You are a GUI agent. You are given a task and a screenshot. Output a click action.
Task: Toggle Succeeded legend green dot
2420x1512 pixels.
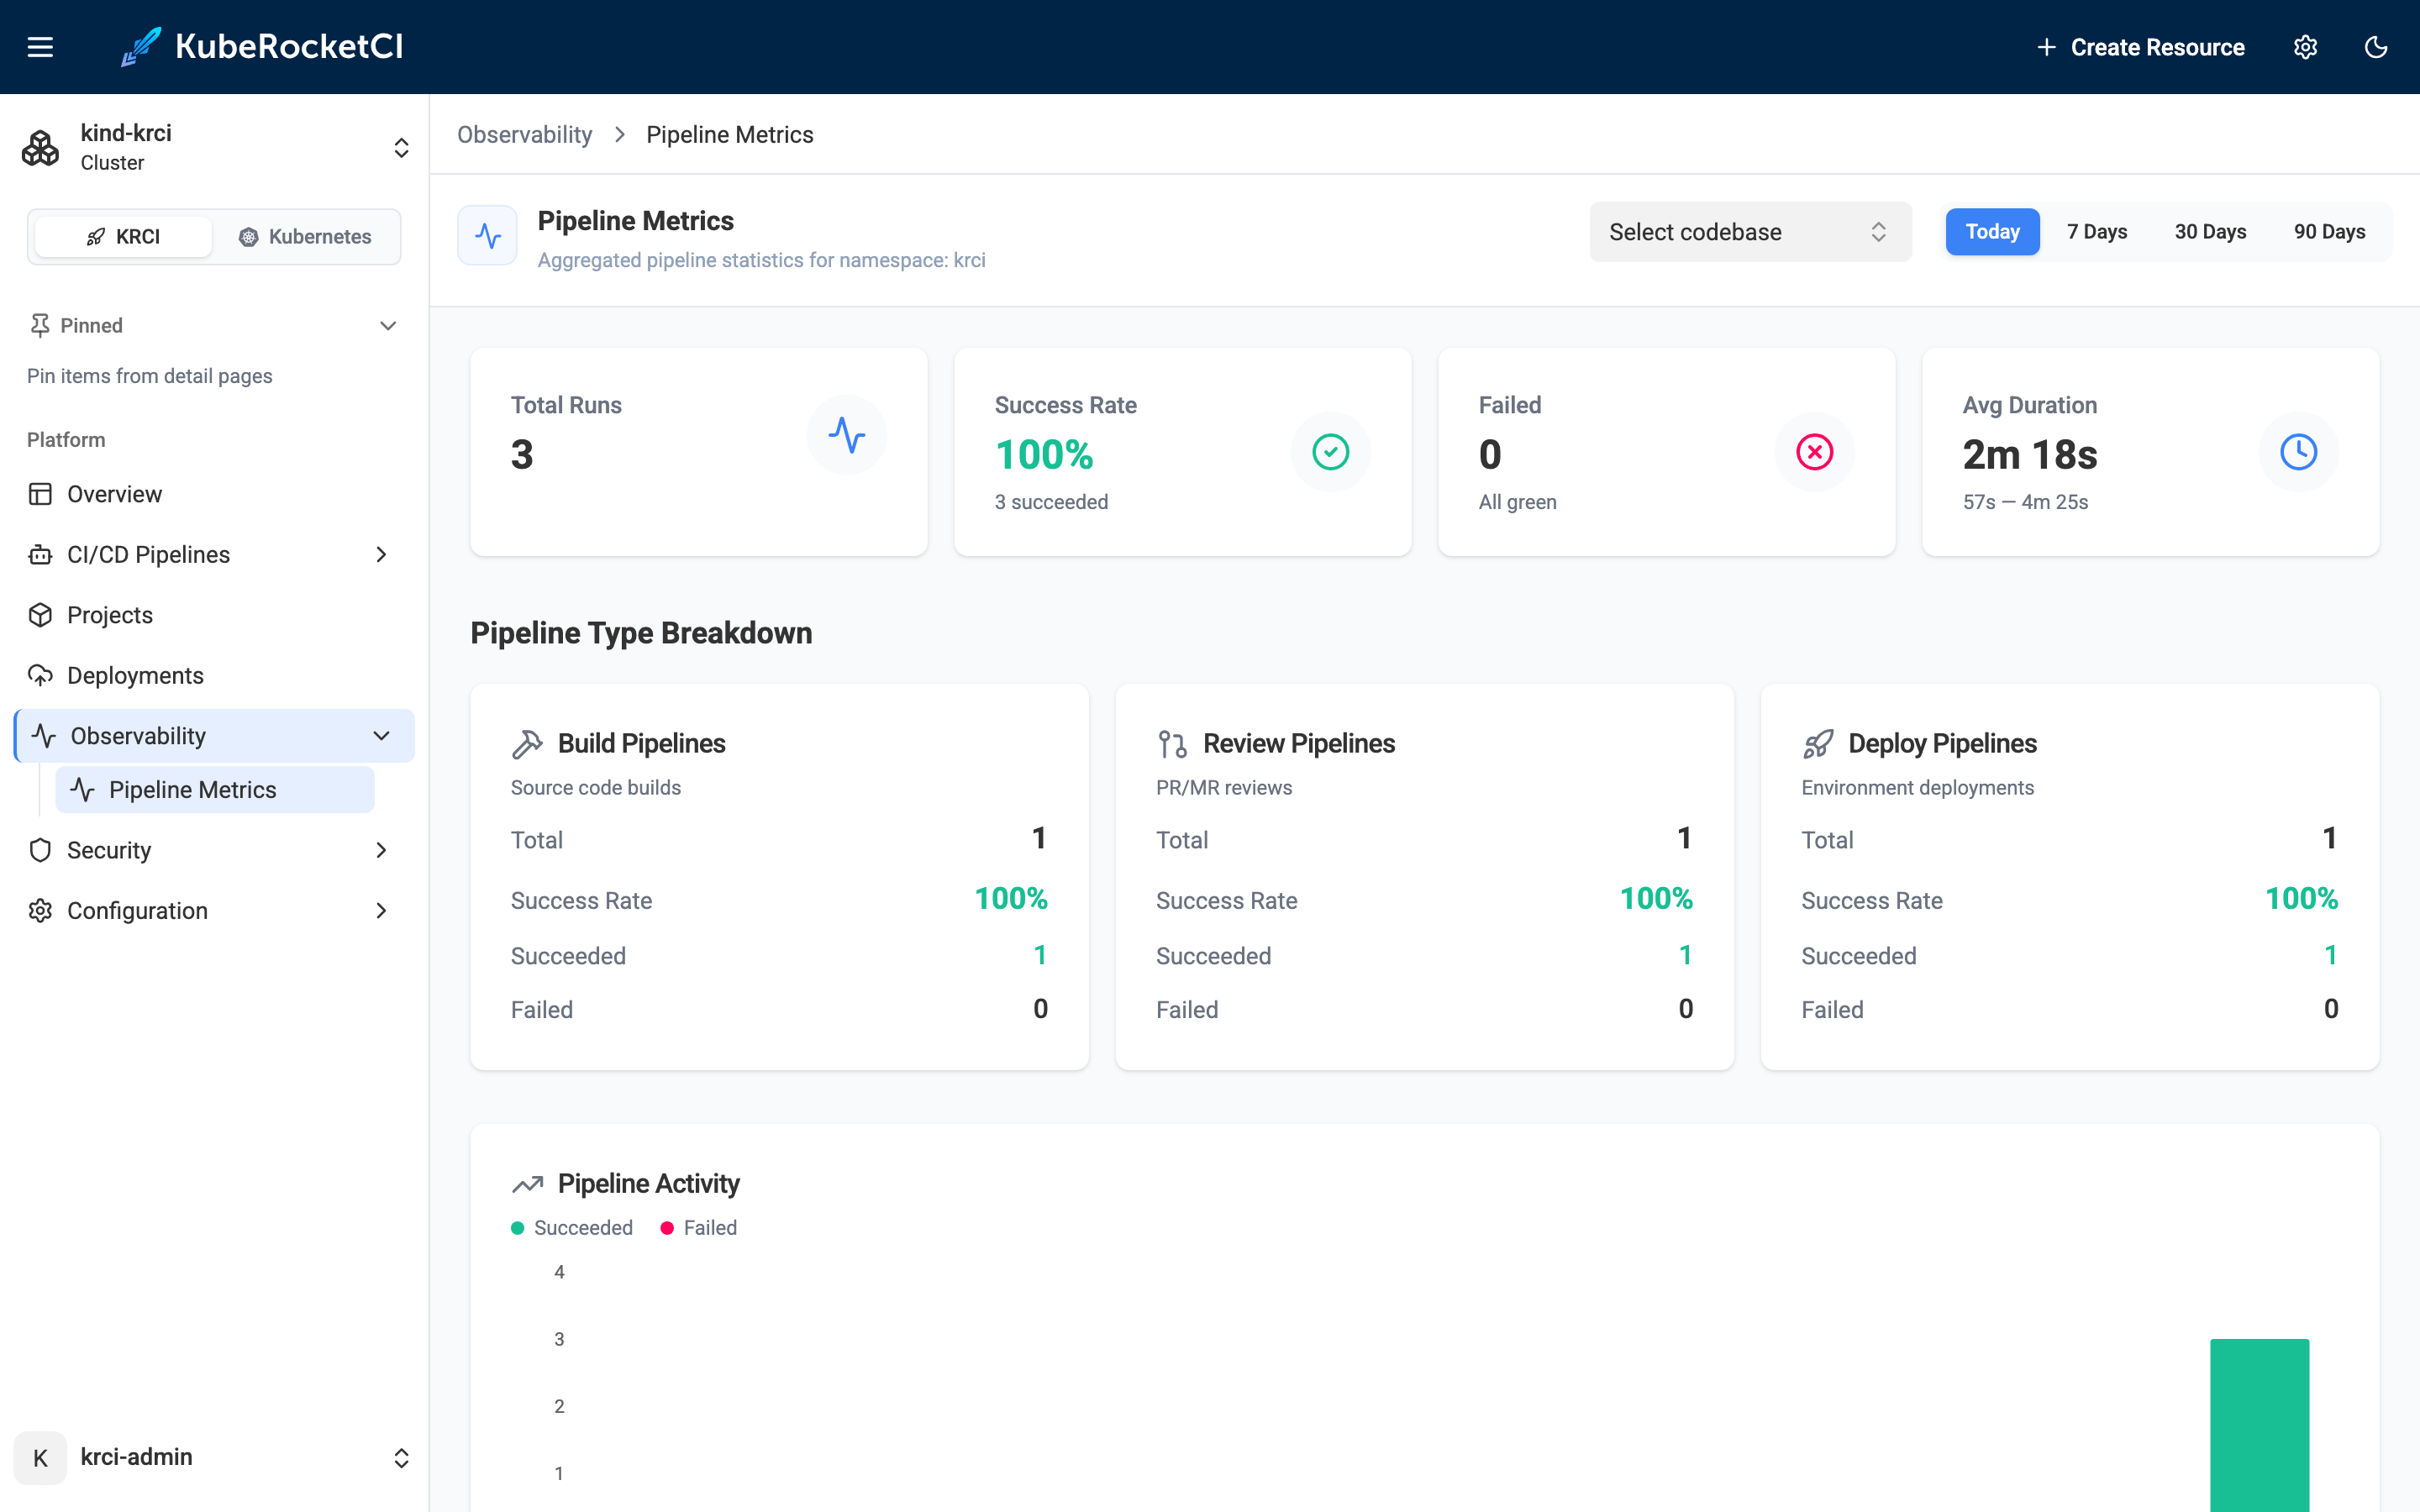pos(518,1228)
